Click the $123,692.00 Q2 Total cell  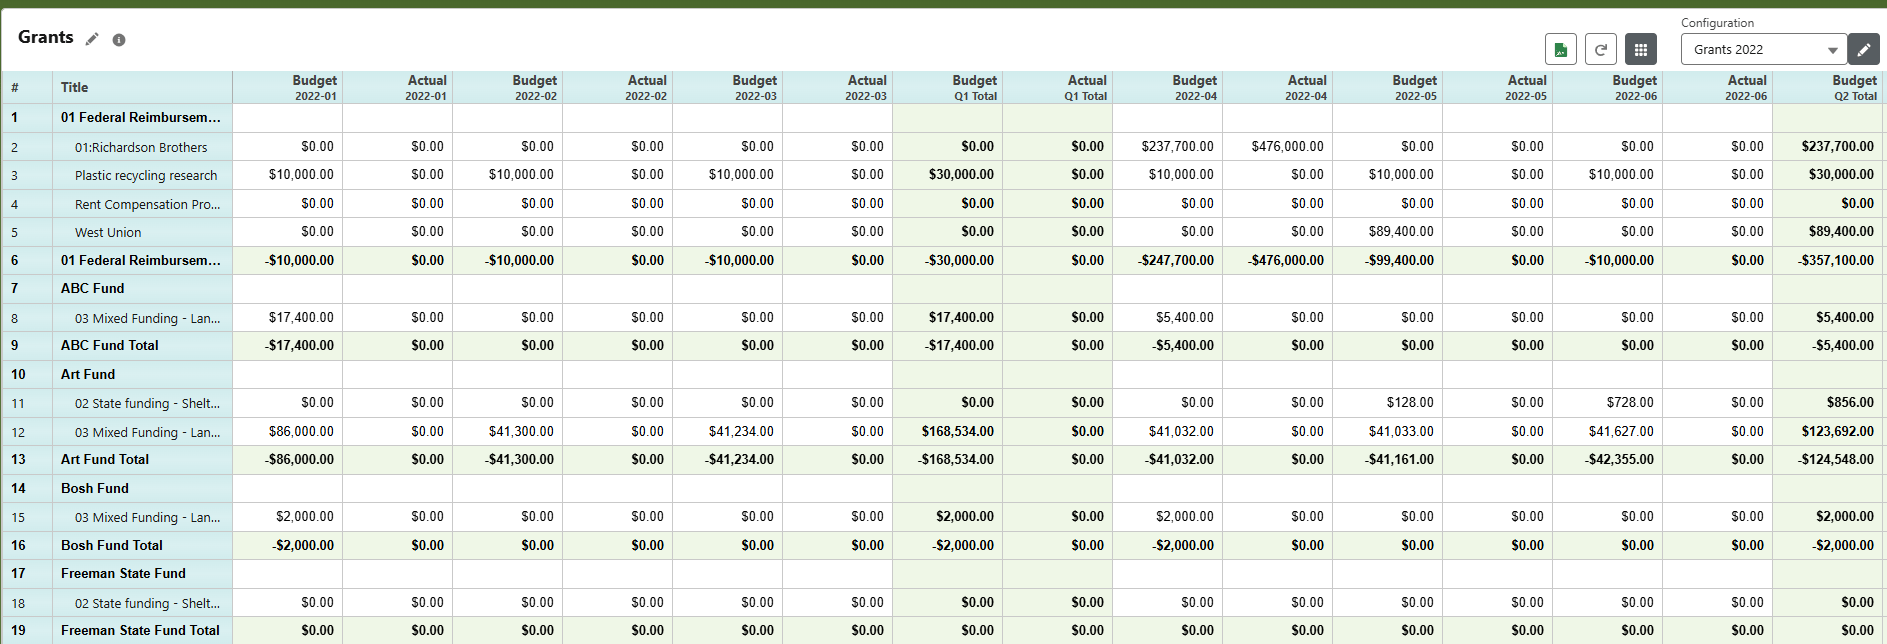[x=1828, y=431]
